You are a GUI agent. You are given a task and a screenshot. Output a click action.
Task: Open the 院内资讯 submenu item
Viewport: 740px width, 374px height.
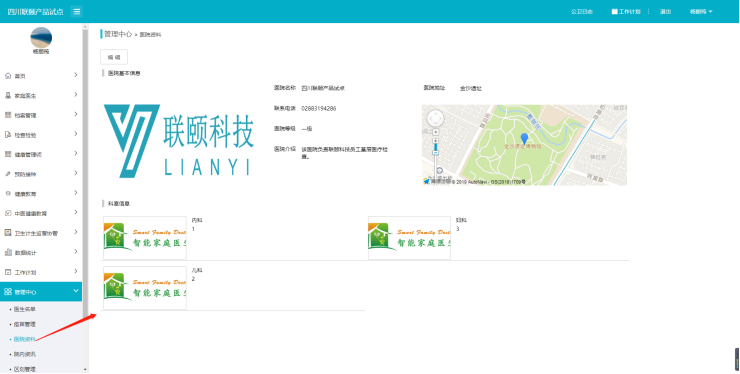[x=25, y=354]
